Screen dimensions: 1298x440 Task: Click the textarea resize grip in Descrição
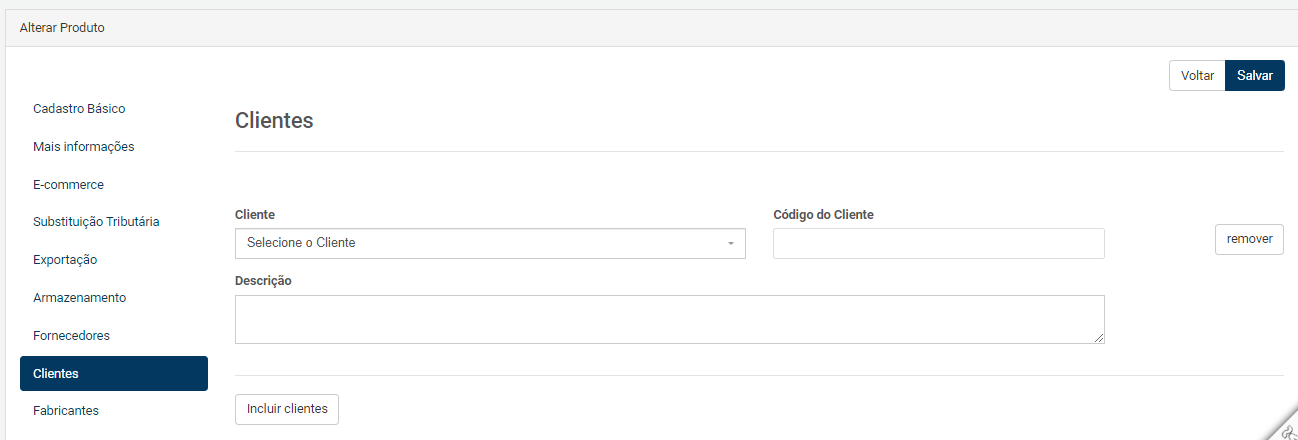click(1099, 338)
